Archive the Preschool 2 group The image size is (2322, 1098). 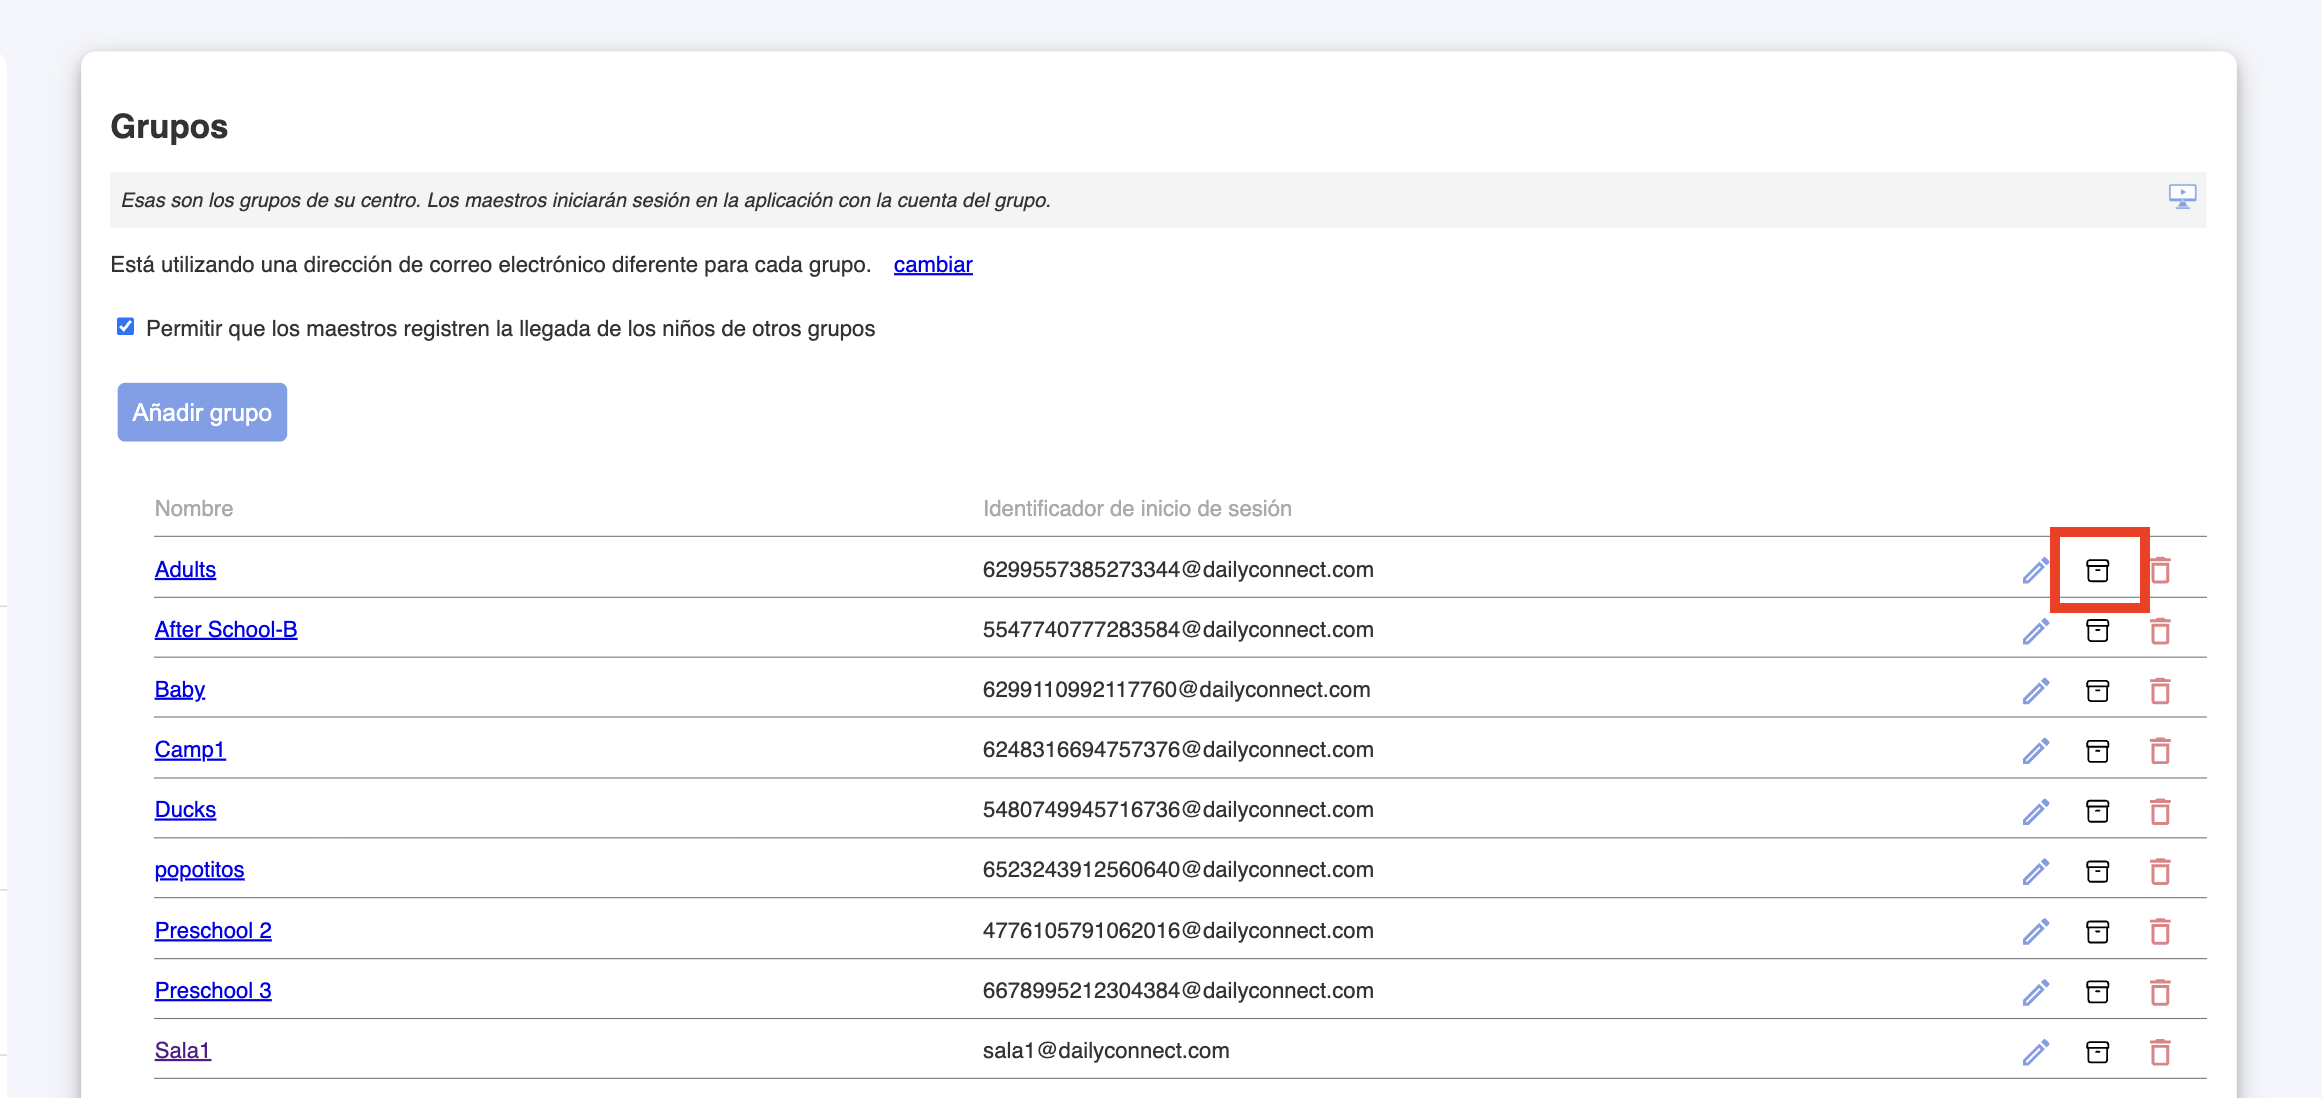pyautogui.click(x=2097, y=931)
